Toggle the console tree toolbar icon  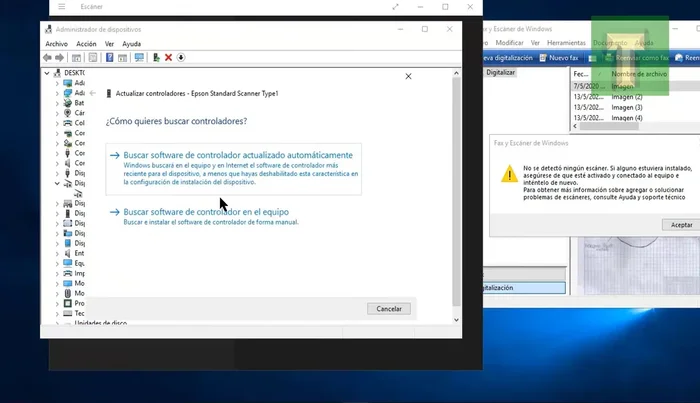pos(76,58)
